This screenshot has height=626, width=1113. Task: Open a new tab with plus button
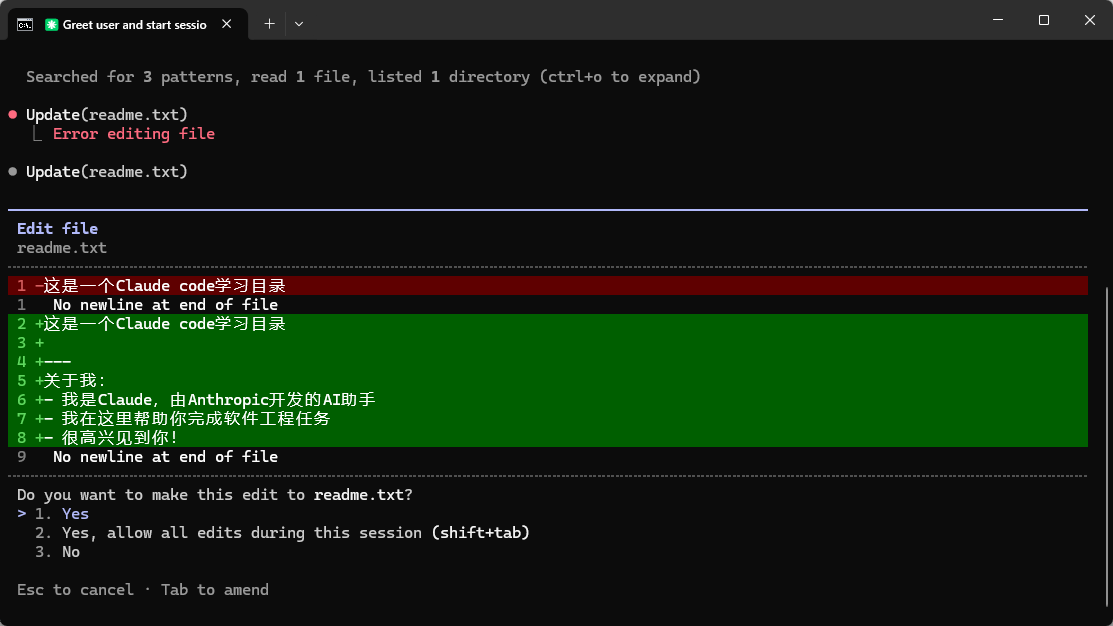[269, 24]
